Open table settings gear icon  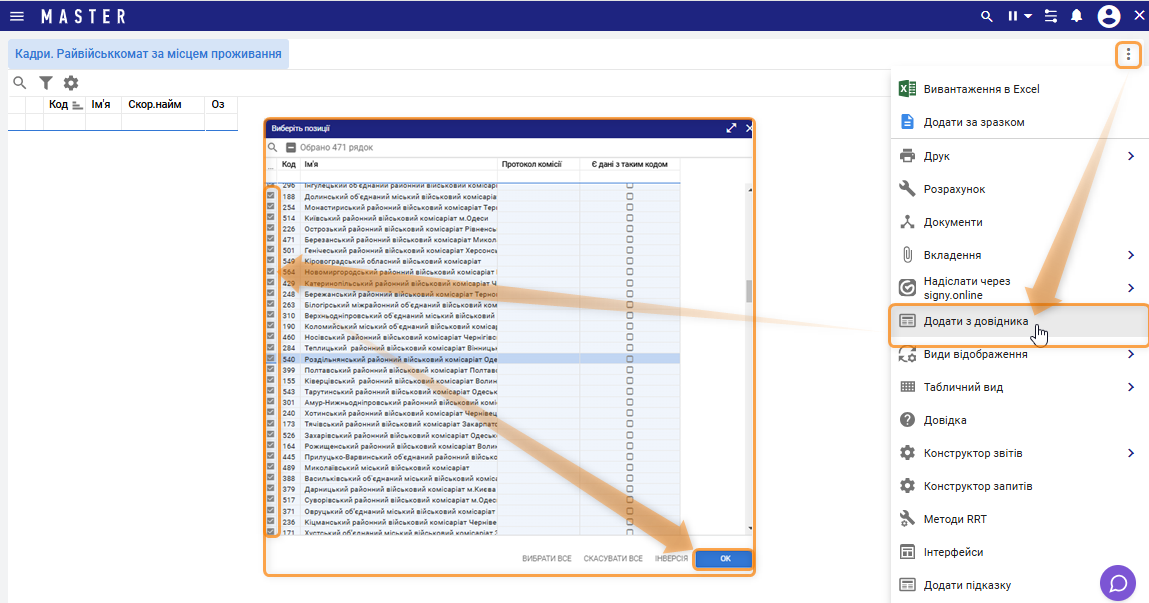(x=71, y=83)
